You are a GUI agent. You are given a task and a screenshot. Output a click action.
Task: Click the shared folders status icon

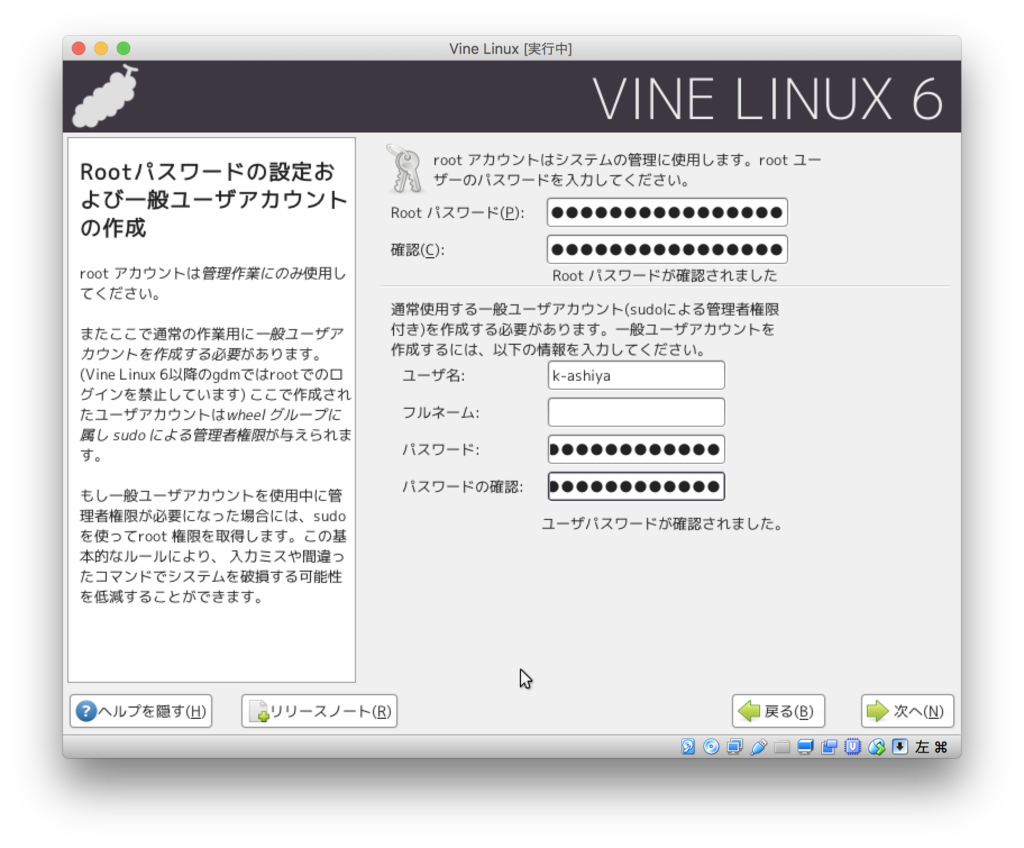pos(782,747)
